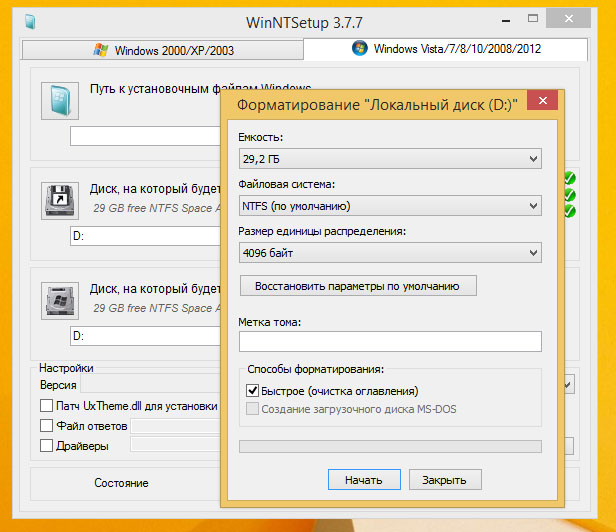Viewport: 616px width, 532px height.
Task: Click the WinNTSetup app icon in title bar
Action: click(x=30, y=22)
